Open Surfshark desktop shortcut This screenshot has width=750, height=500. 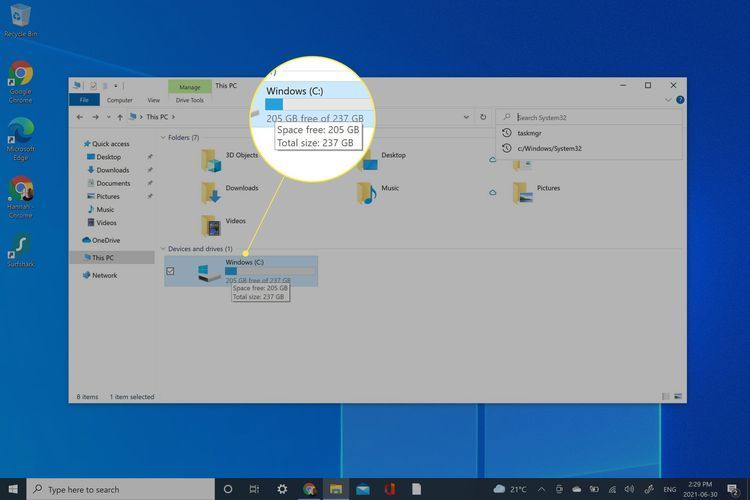20,250
